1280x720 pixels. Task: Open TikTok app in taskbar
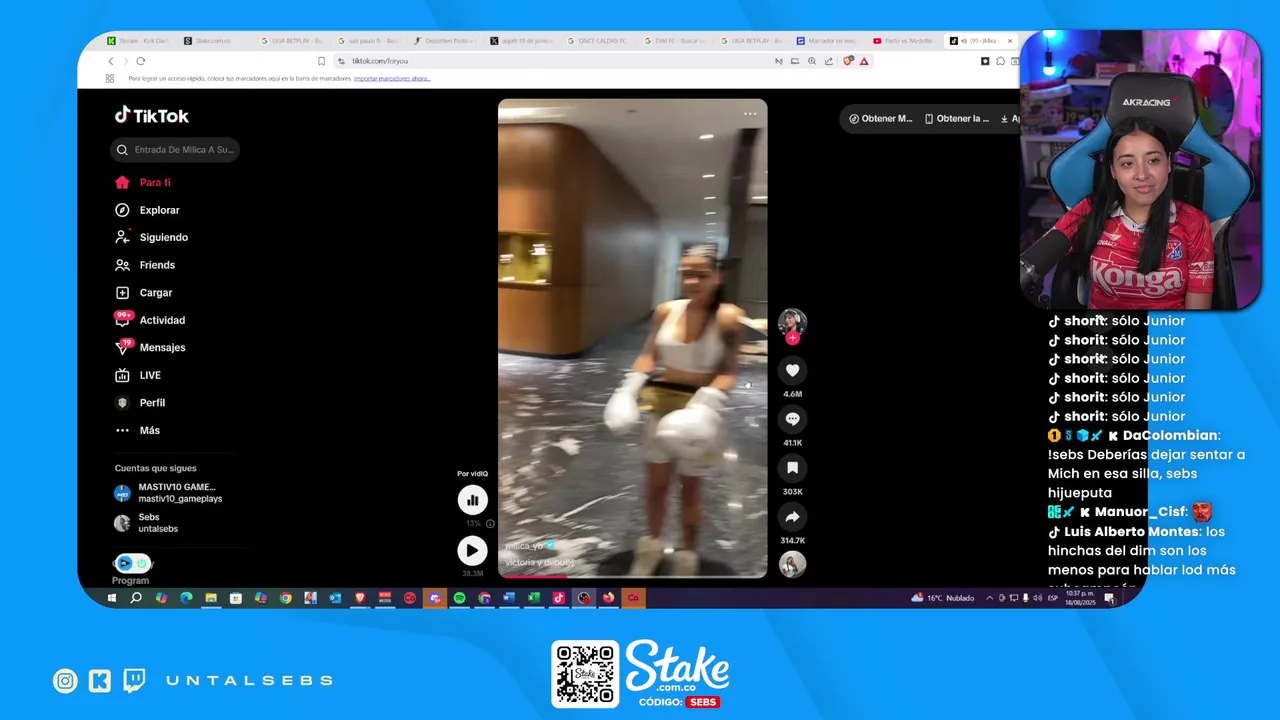click(559, 598)
